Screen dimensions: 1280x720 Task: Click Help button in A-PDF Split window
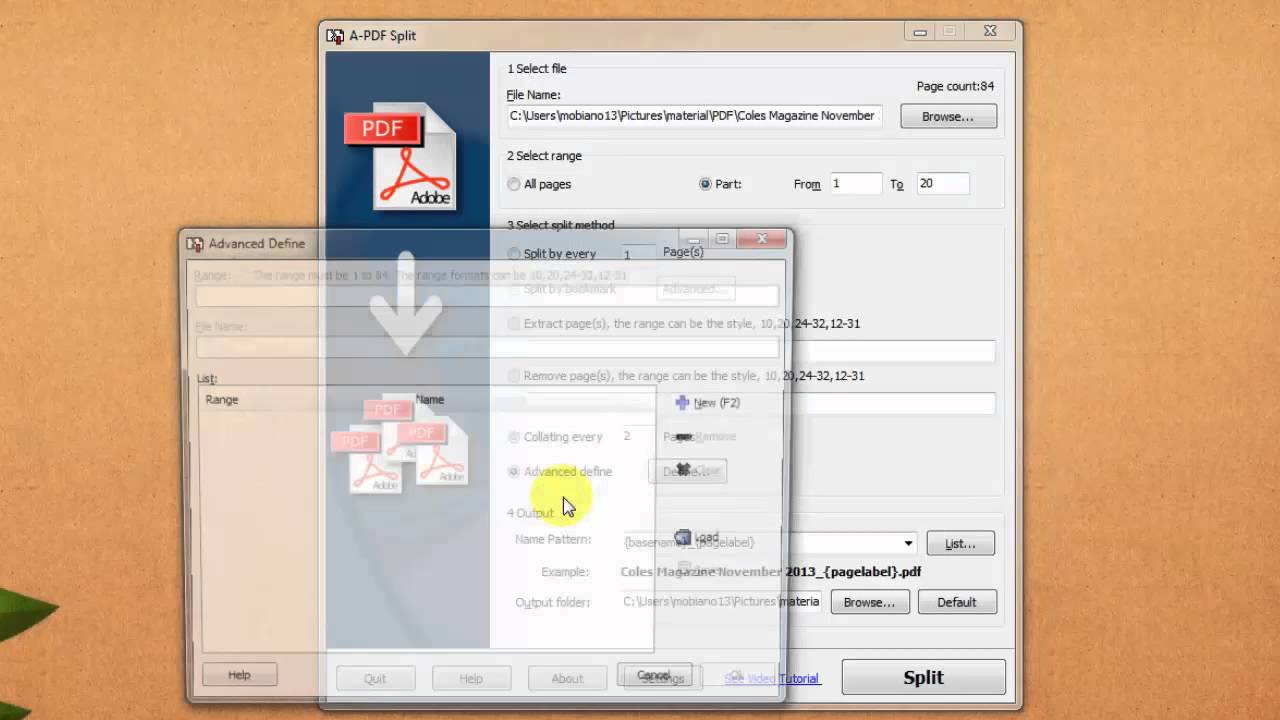pyautogui.click(x=471, y=678)
